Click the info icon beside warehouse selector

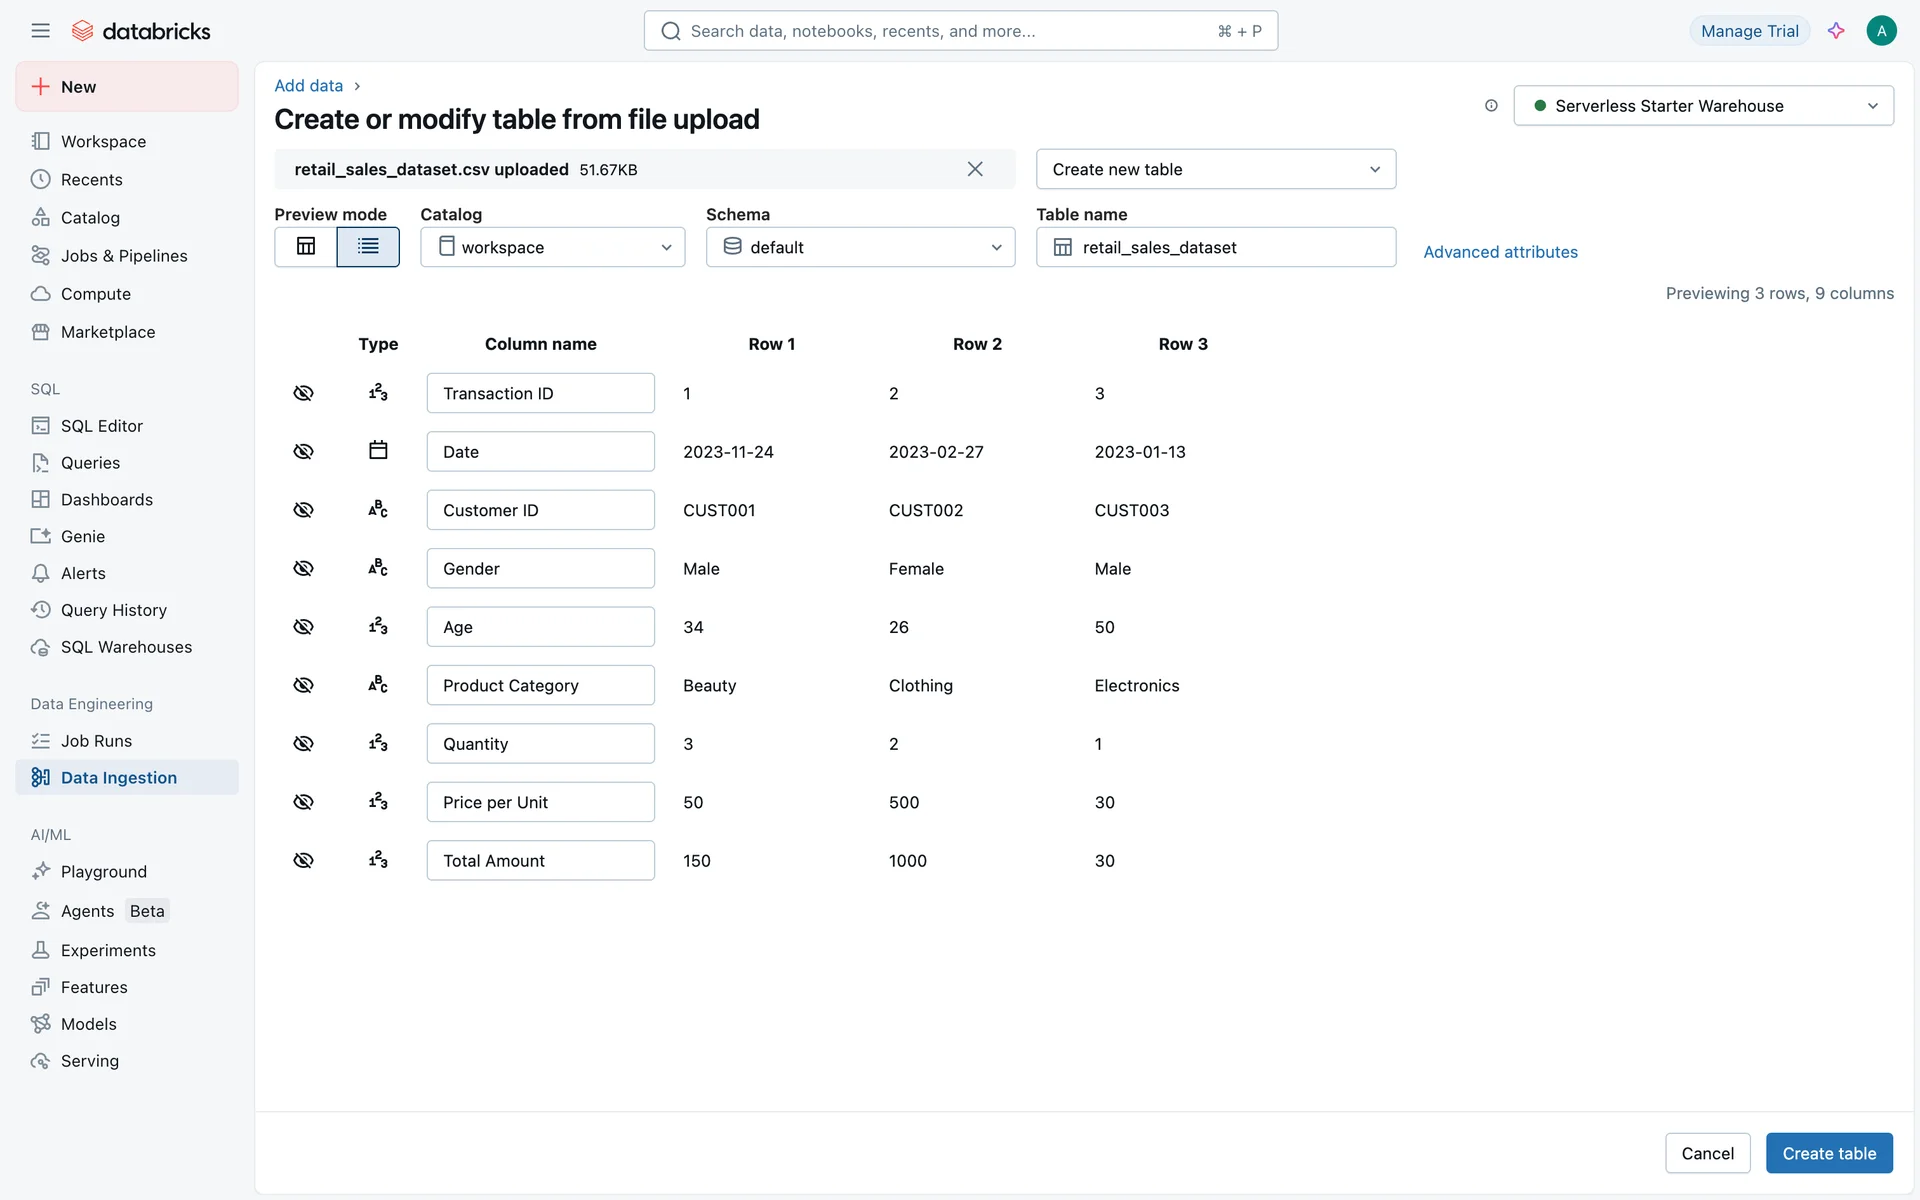[1491, 106]
